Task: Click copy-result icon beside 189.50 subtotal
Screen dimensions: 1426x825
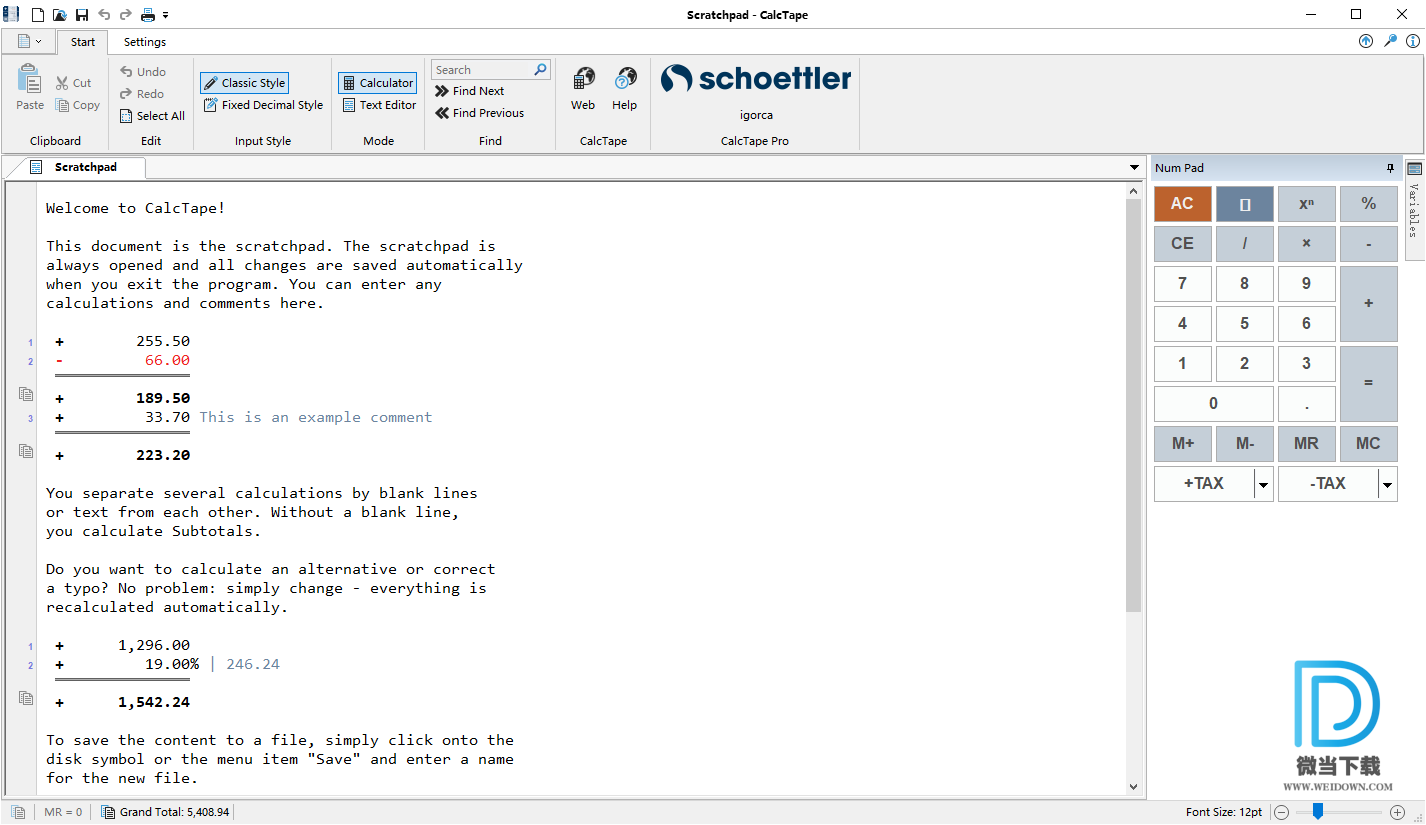Action: [x=26, y=395]
